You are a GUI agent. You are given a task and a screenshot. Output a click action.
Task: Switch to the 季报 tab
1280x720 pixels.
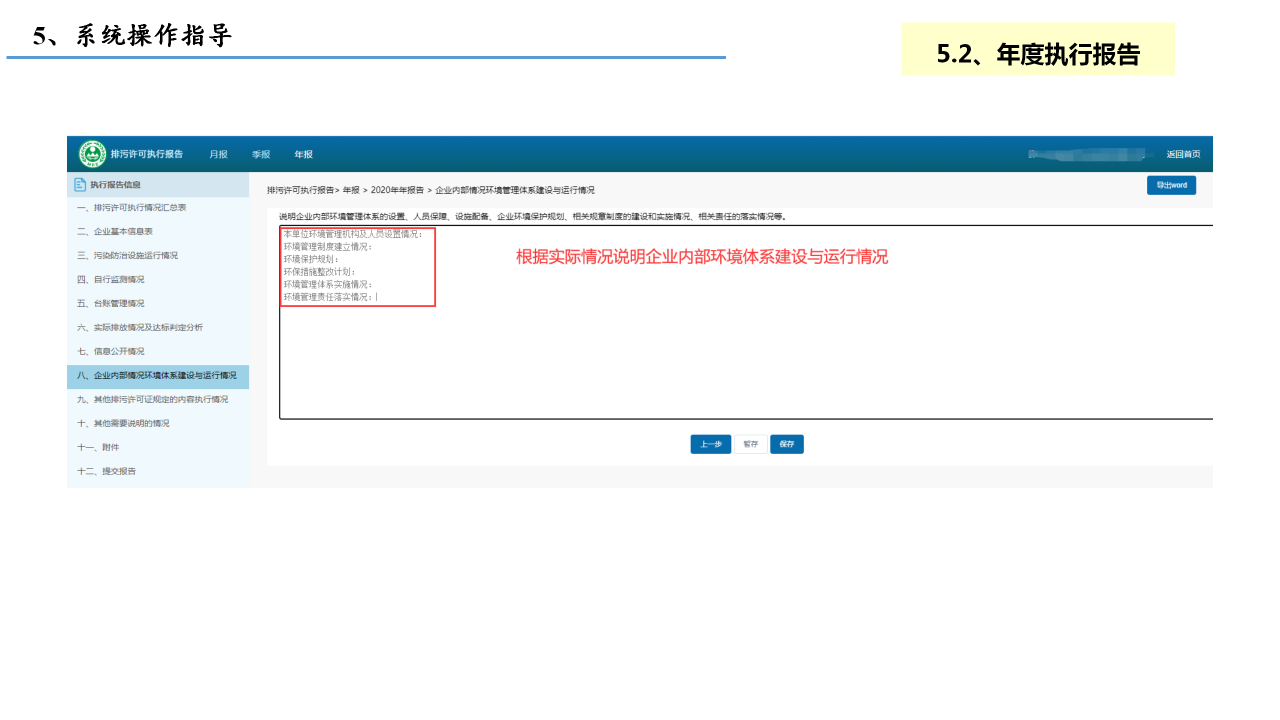point(261,155)
